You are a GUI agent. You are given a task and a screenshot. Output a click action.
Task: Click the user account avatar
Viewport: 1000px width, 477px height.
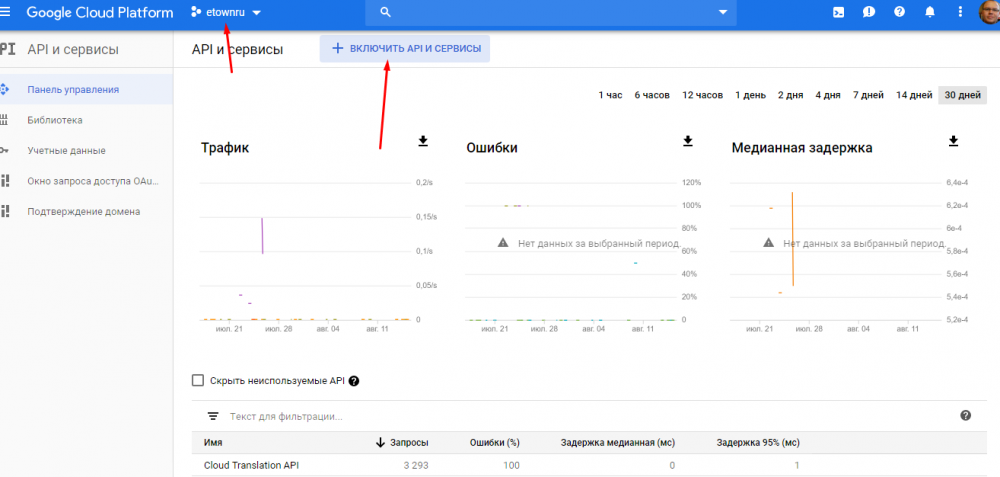pos(990,13)
